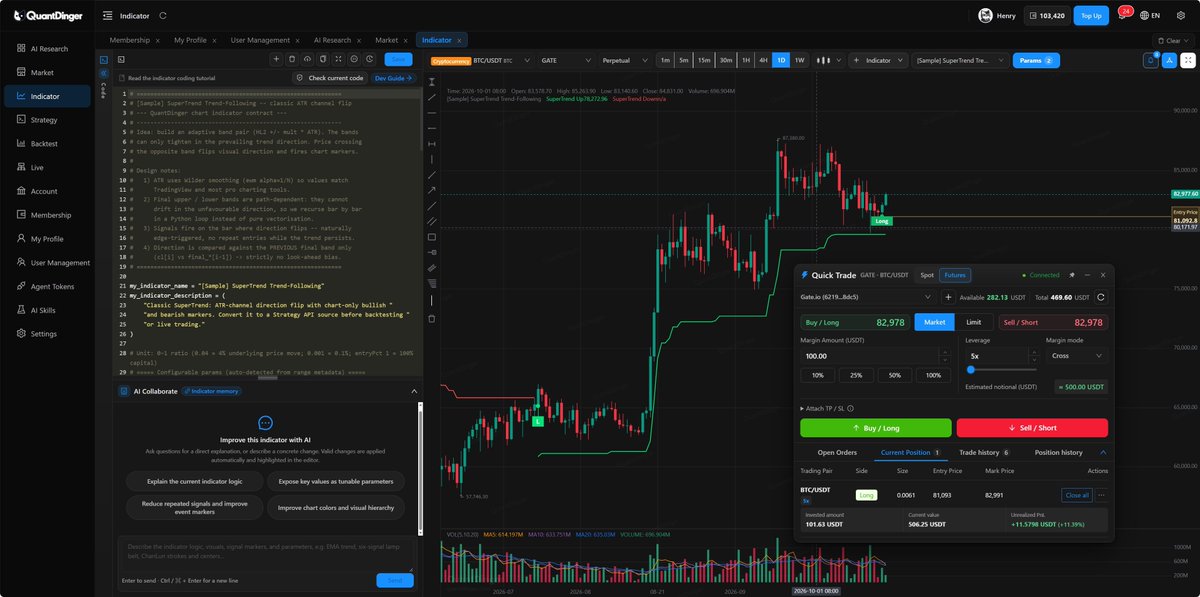Open Perpetual contract type dropdown
The height and width of the screenshot is (597, 1200).
click(x=625, y=60)
